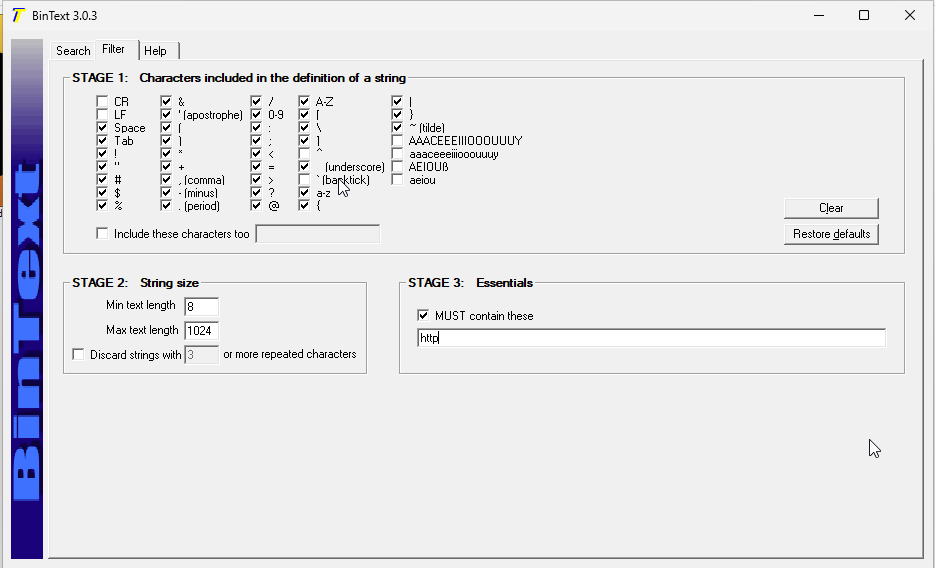
Task: Click the Clear button
Action: point(831,208)
